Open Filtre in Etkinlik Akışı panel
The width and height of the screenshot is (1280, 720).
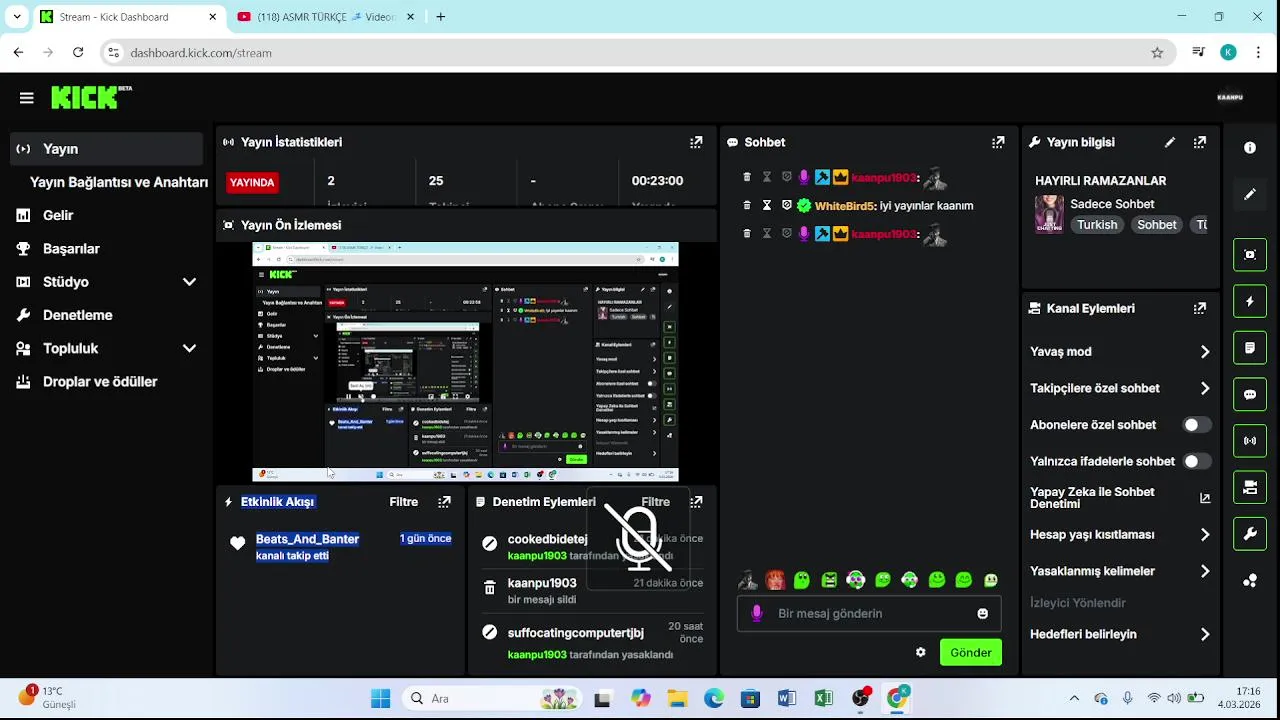404,502
